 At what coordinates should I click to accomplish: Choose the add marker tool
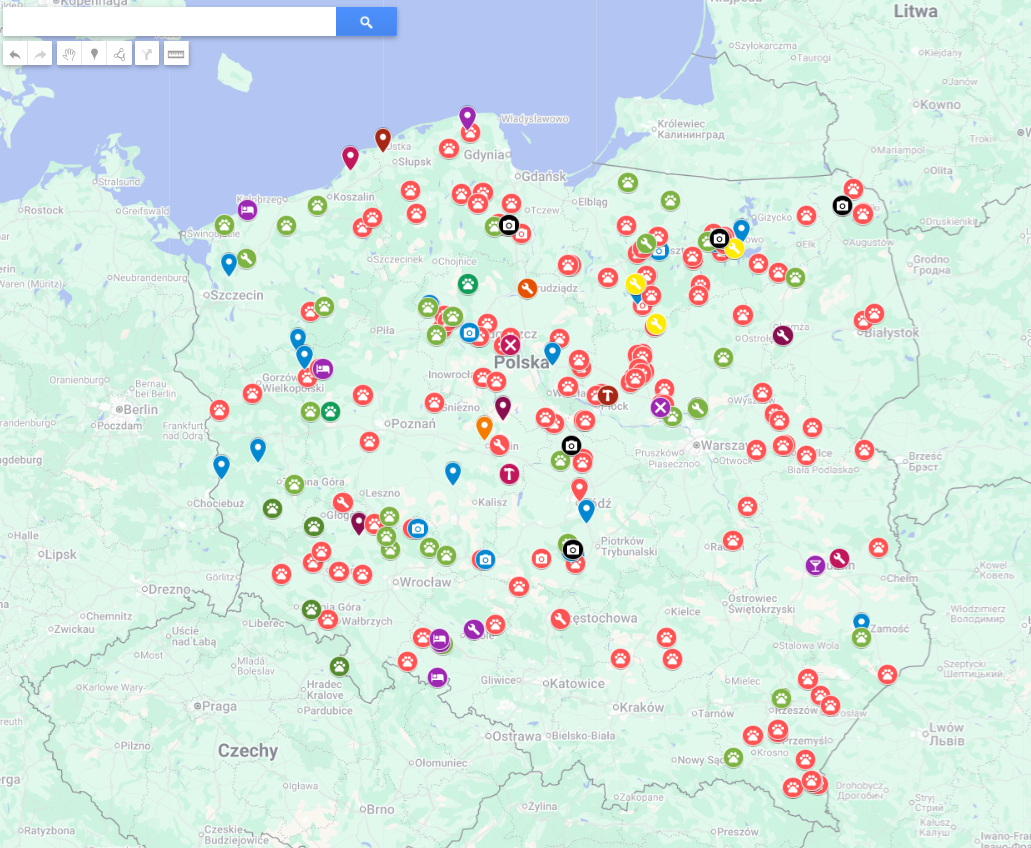[95, 54]
